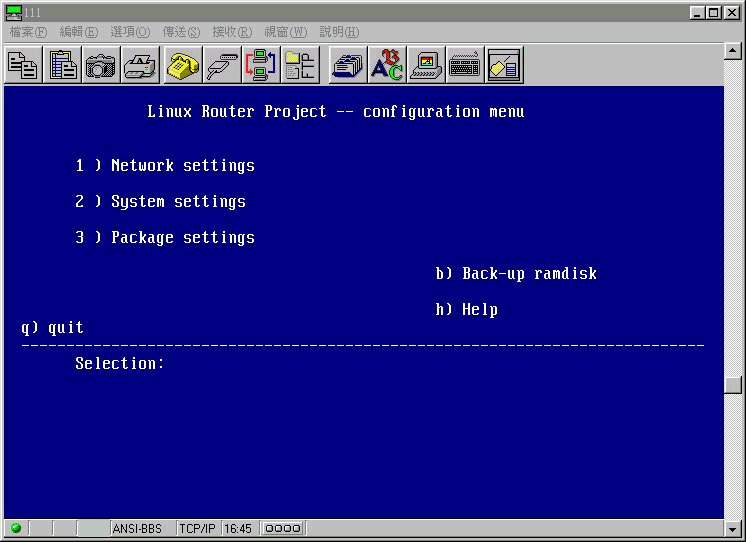Screen dimensions: 746x542
Task: Click the printer toolbar icon
Action: 140,65
